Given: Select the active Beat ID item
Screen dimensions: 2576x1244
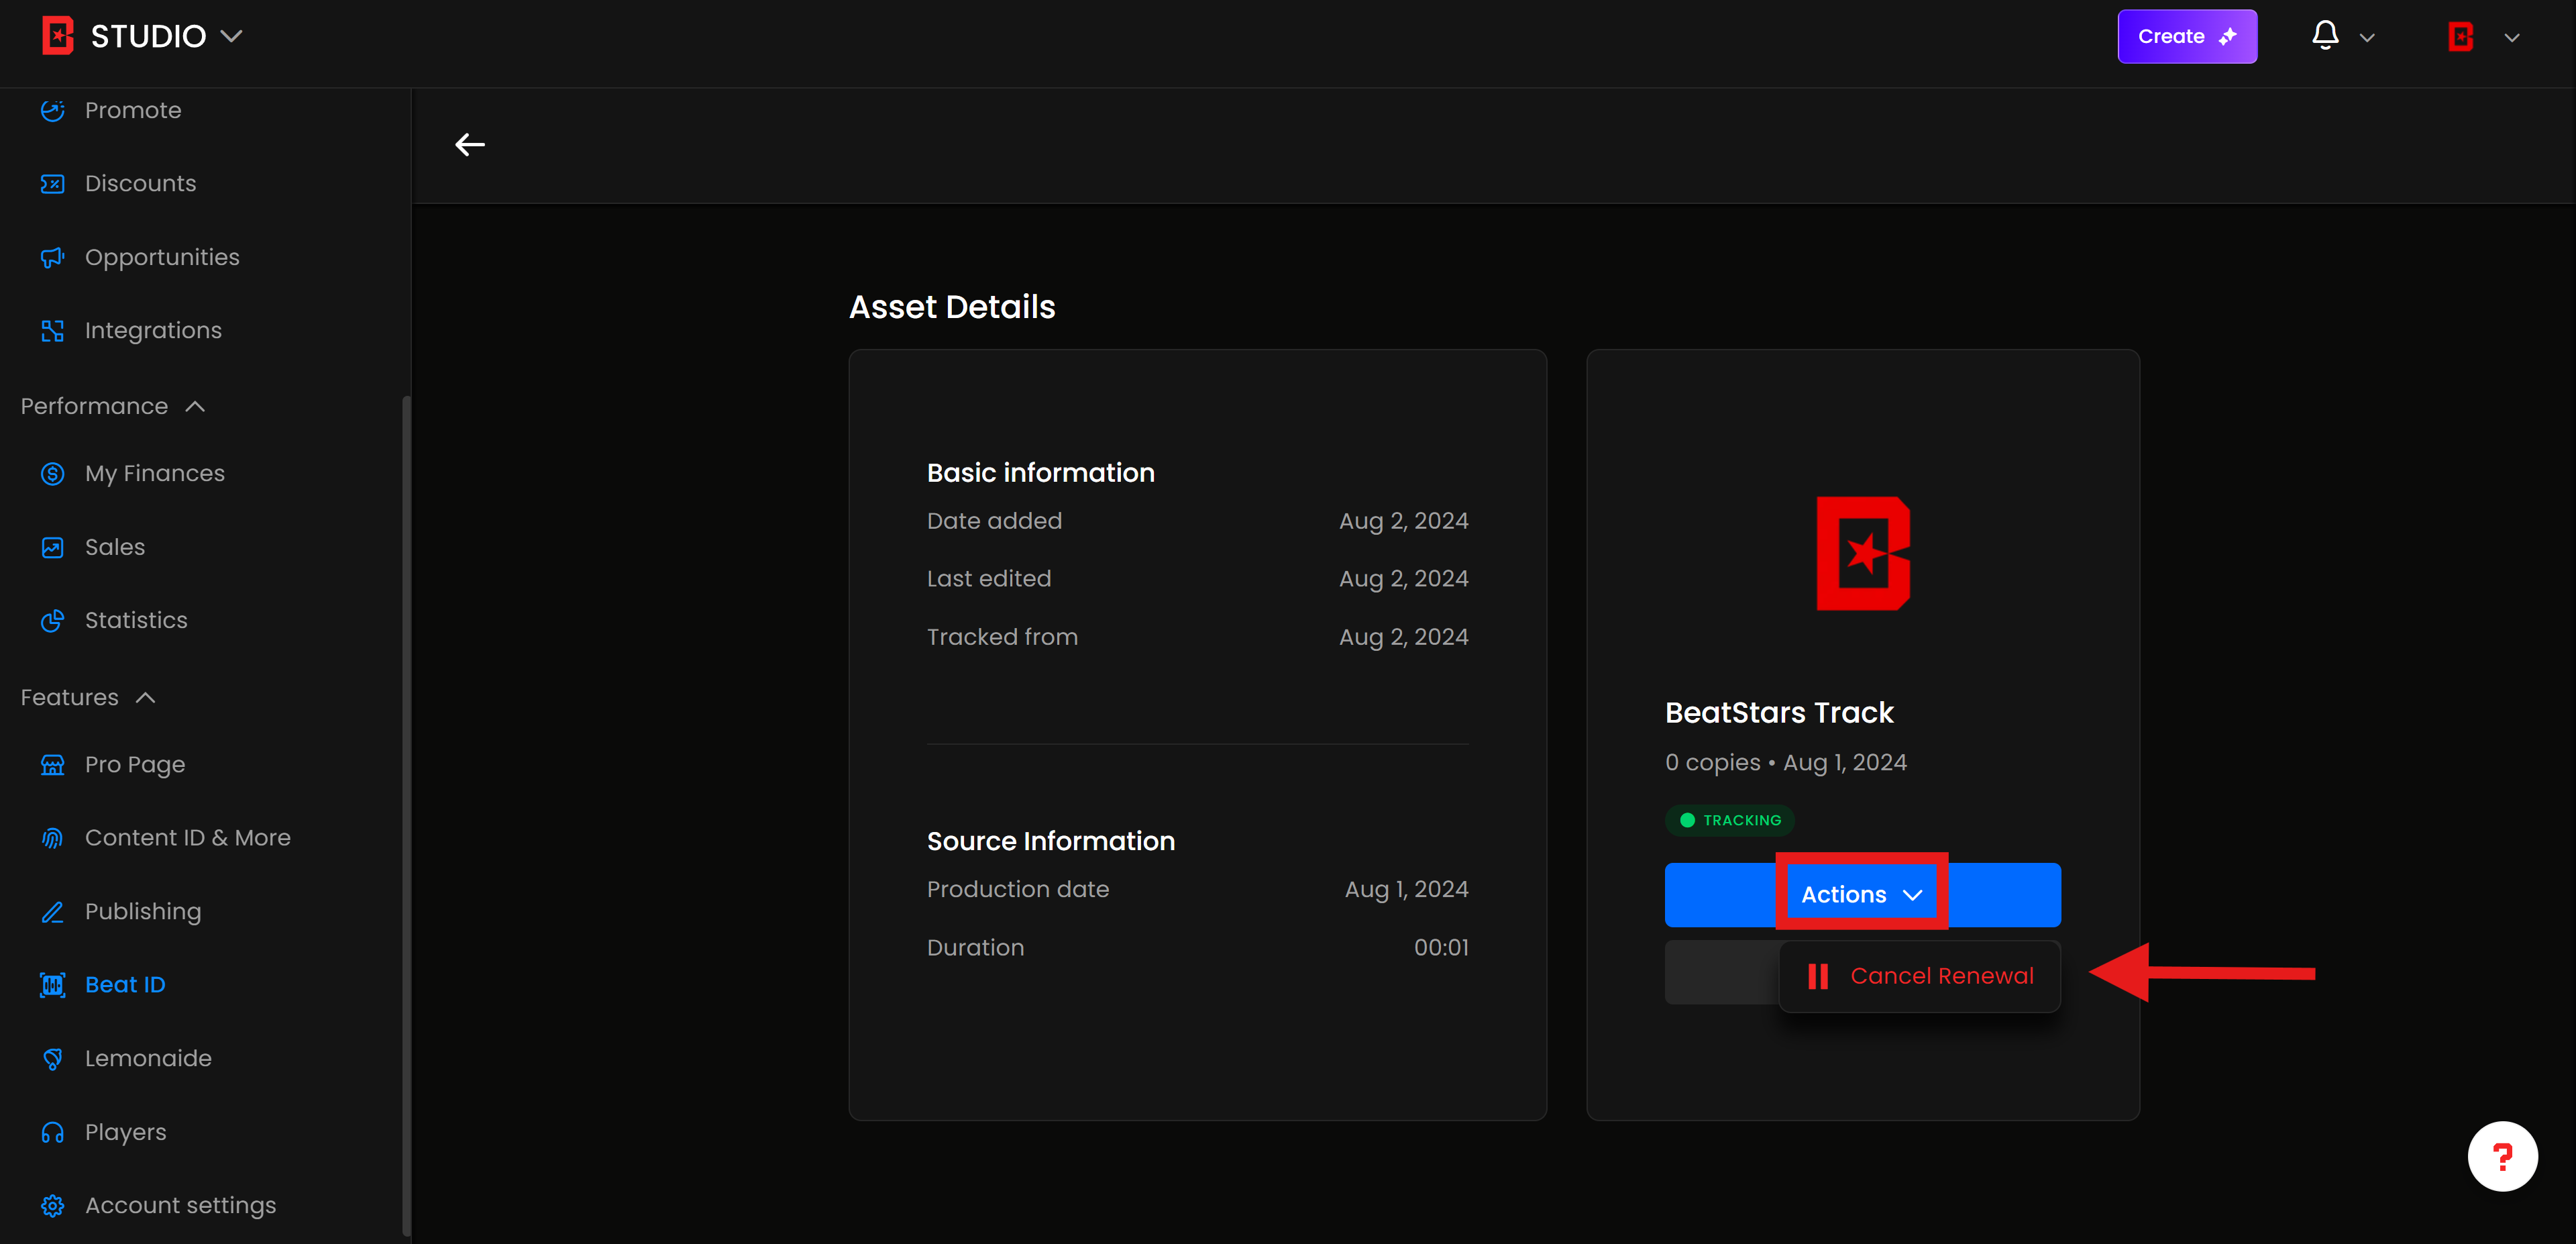Looking at the screenshot, I should point(125,985).
